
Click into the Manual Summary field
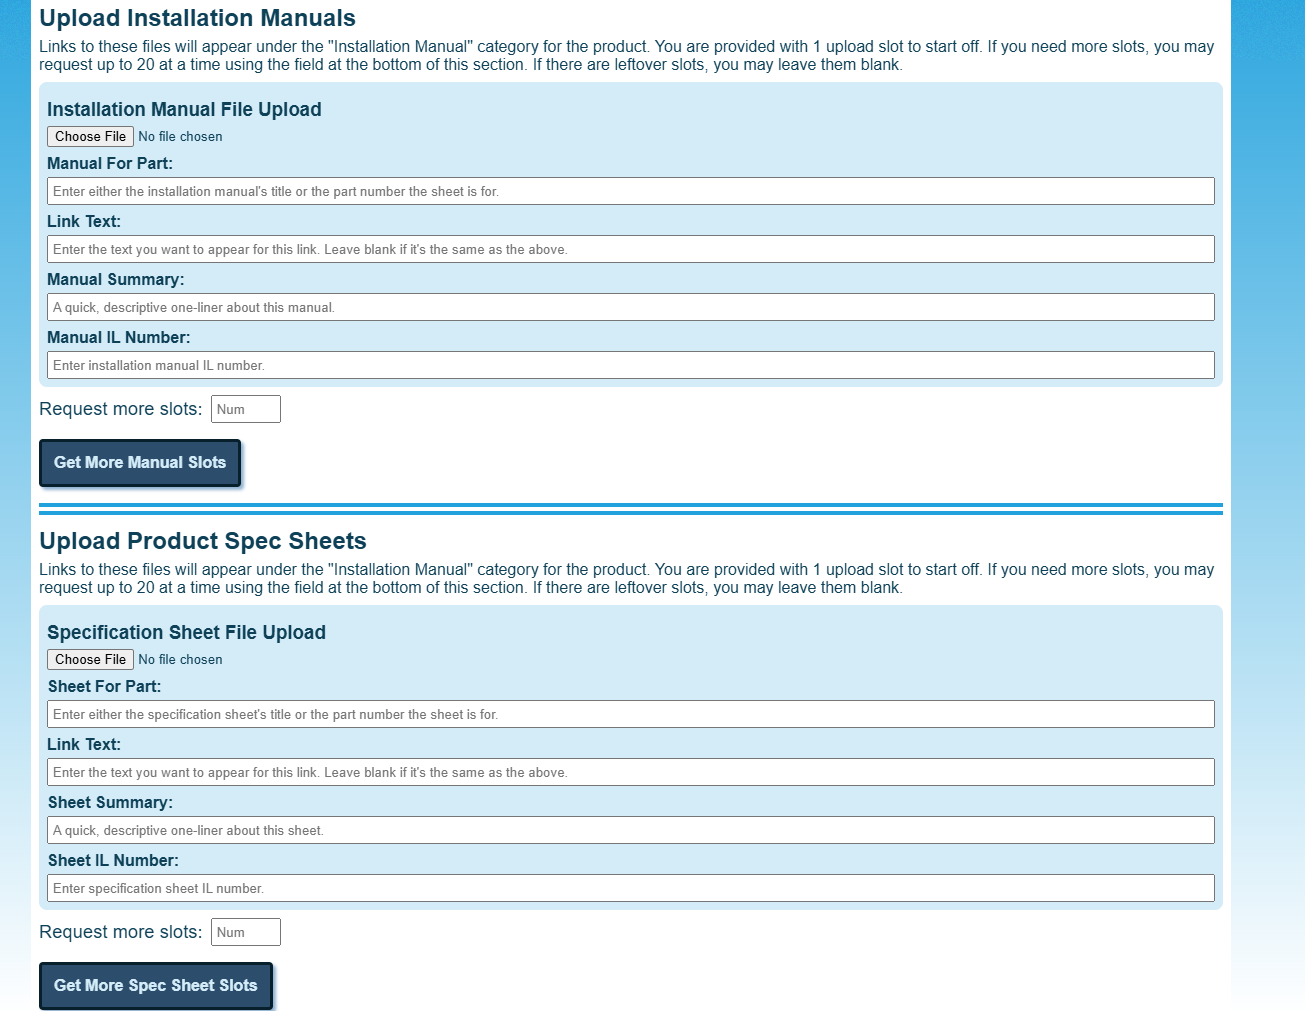[631, 307]
